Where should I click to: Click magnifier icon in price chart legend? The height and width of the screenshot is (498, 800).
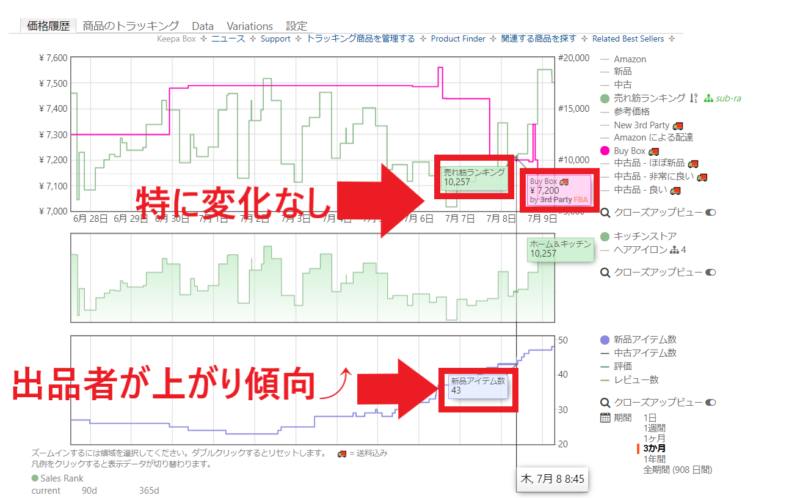(604, 212)
